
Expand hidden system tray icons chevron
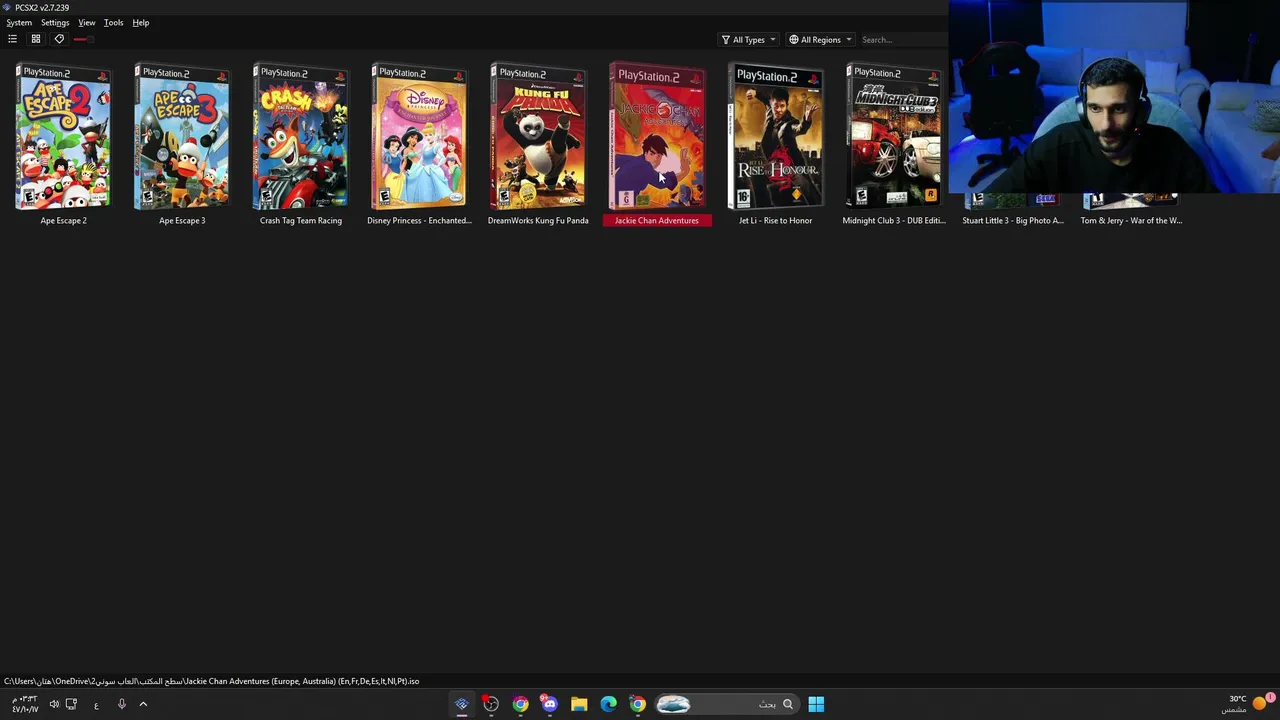tap(143, 704)
